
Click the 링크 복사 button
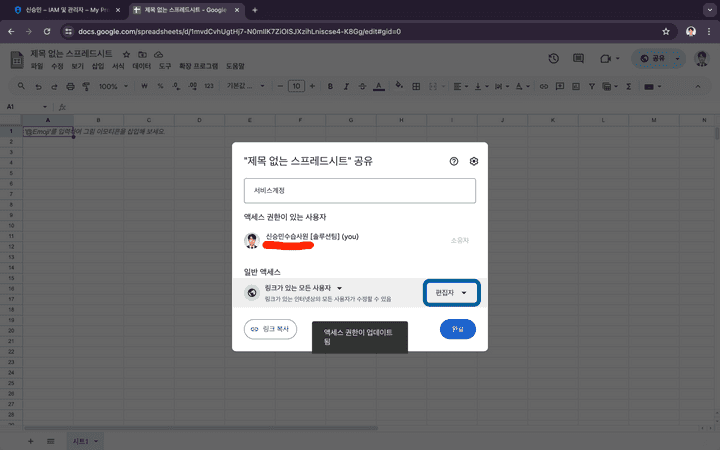point(270,329)
